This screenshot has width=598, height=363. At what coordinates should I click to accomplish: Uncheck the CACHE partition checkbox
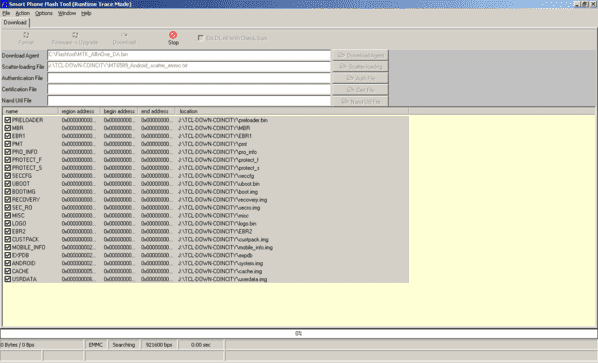tap(8, 271)
